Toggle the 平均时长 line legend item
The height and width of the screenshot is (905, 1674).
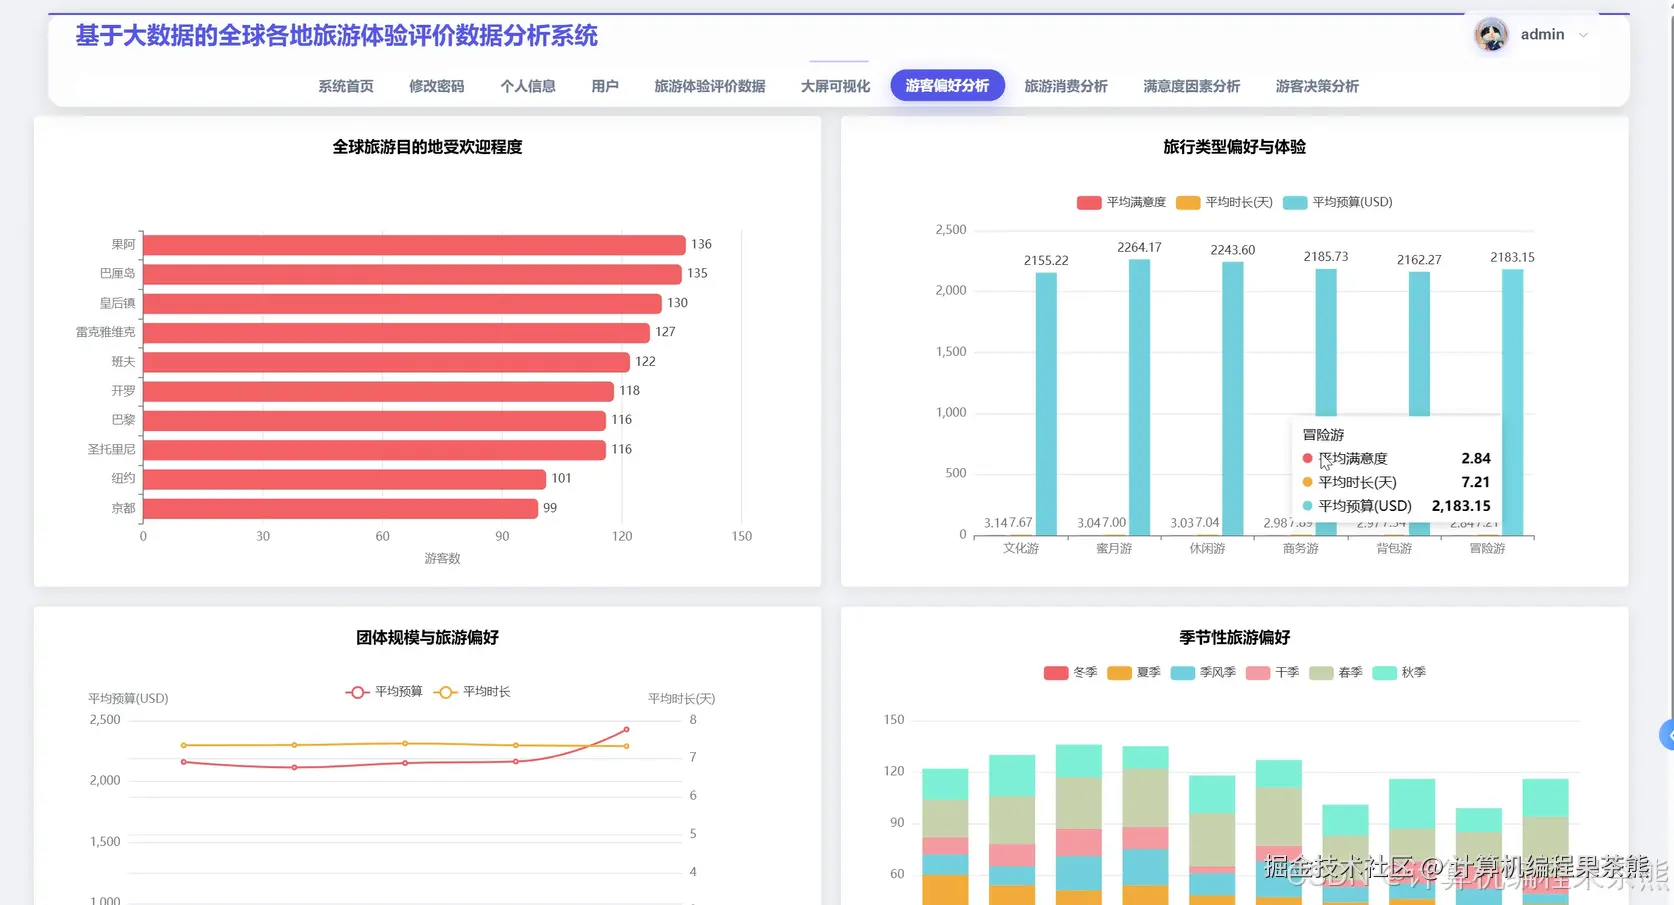click(x=472, y=692)
